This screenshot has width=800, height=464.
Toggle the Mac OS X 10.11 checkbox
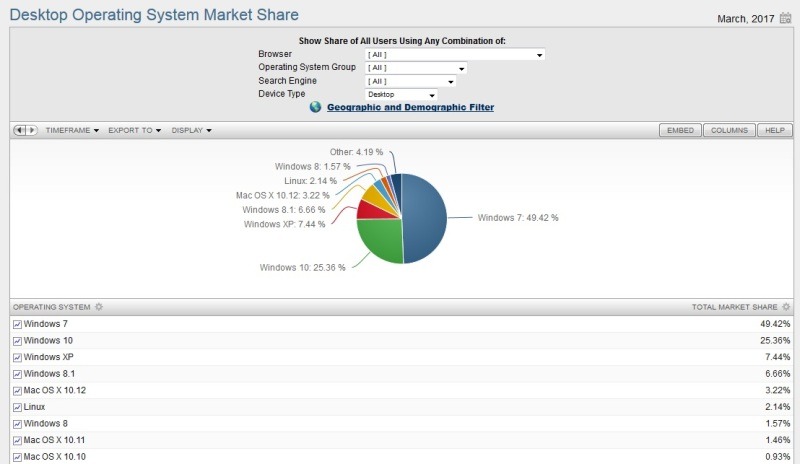click(x=17, y=441)
